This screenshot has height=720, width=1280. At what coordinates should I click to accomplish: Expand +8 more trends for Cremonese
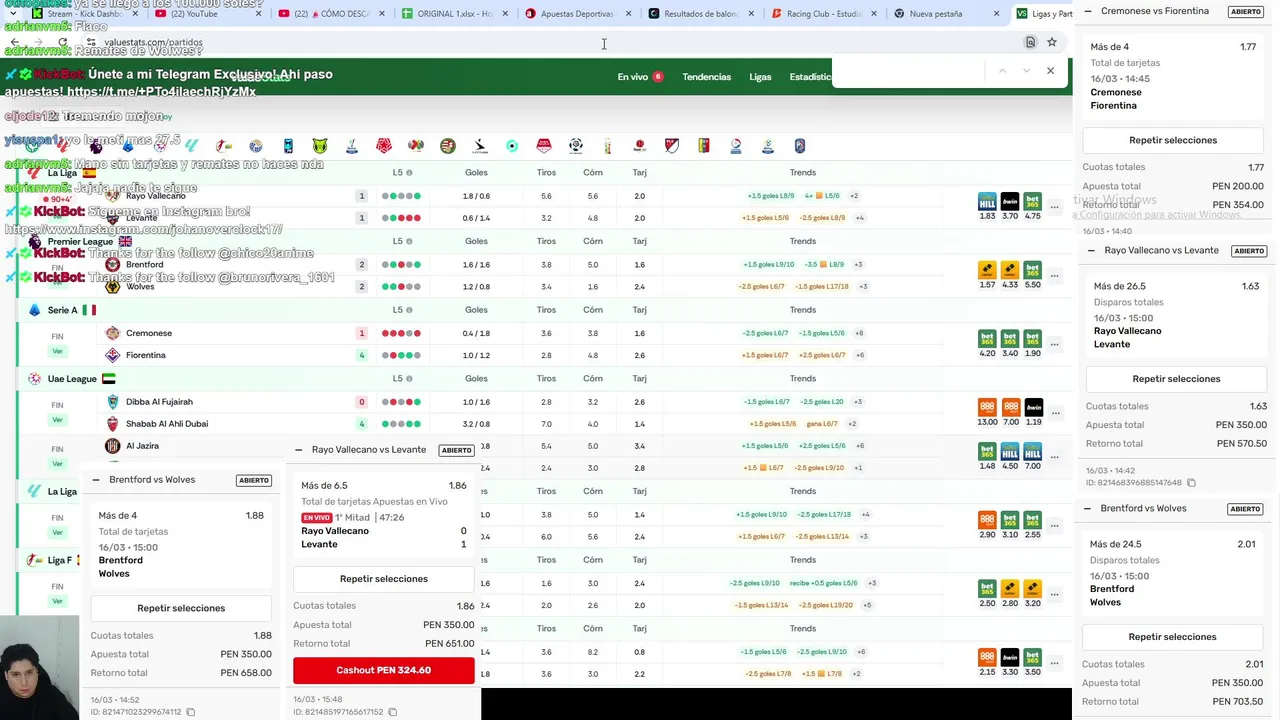coord(860,333)
